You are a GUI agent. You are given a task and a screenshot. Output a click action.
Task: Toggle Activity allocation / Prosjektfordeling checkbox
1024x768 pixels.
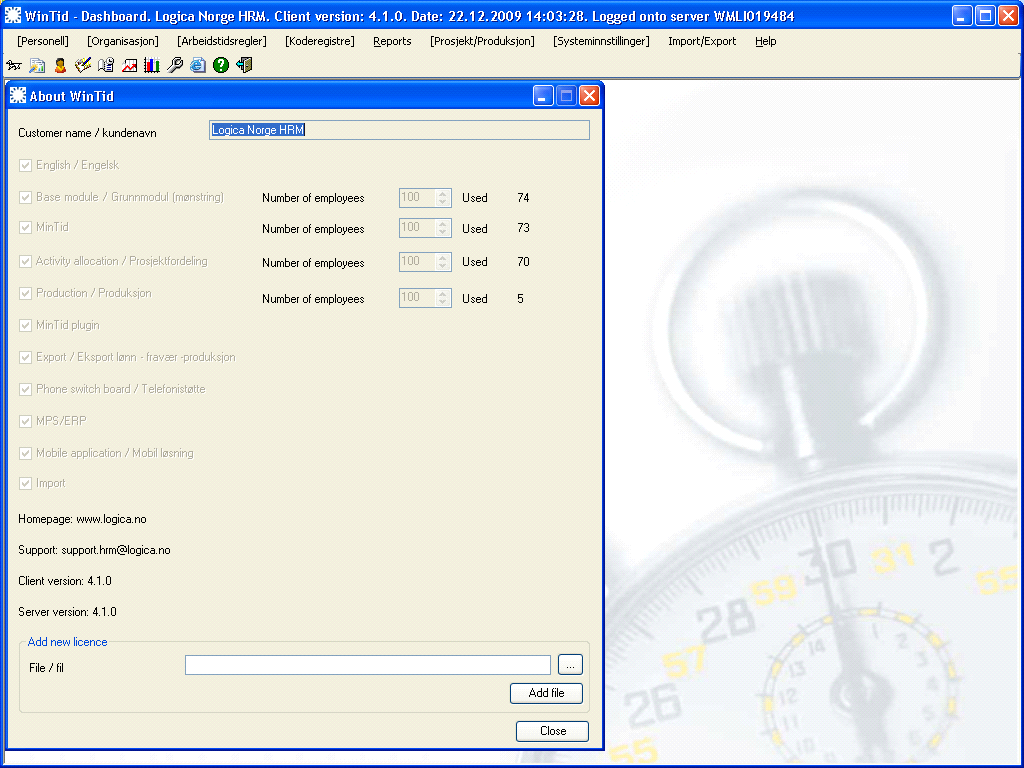pyautogui.click(x=25, y=261)
